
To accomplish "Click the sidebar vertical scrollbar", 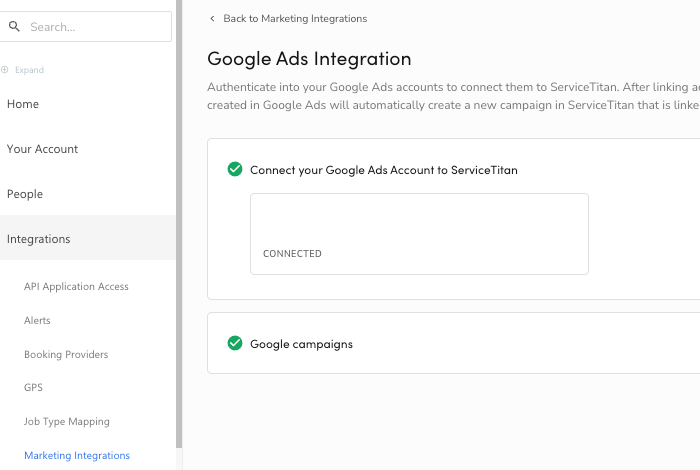I will (179, 220).
